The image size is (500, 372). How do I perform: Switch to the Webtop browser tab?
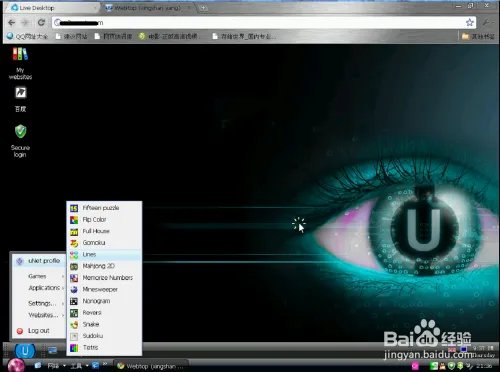147,8
